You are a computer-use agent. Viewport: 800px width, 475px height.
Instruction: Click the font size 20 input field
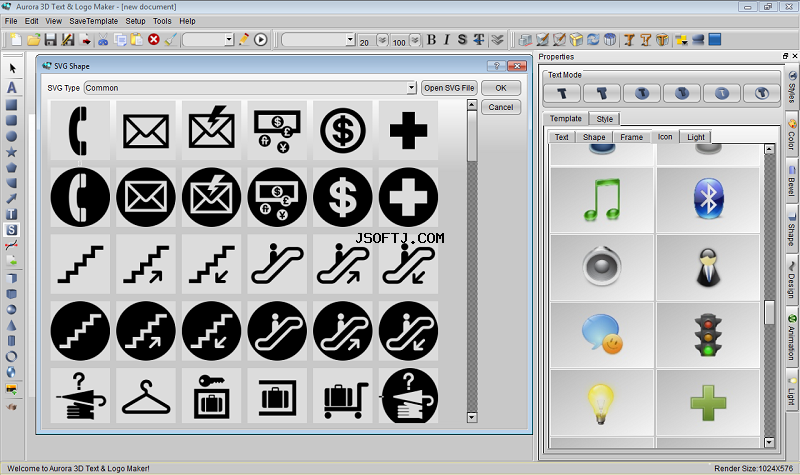click(366, 41)
